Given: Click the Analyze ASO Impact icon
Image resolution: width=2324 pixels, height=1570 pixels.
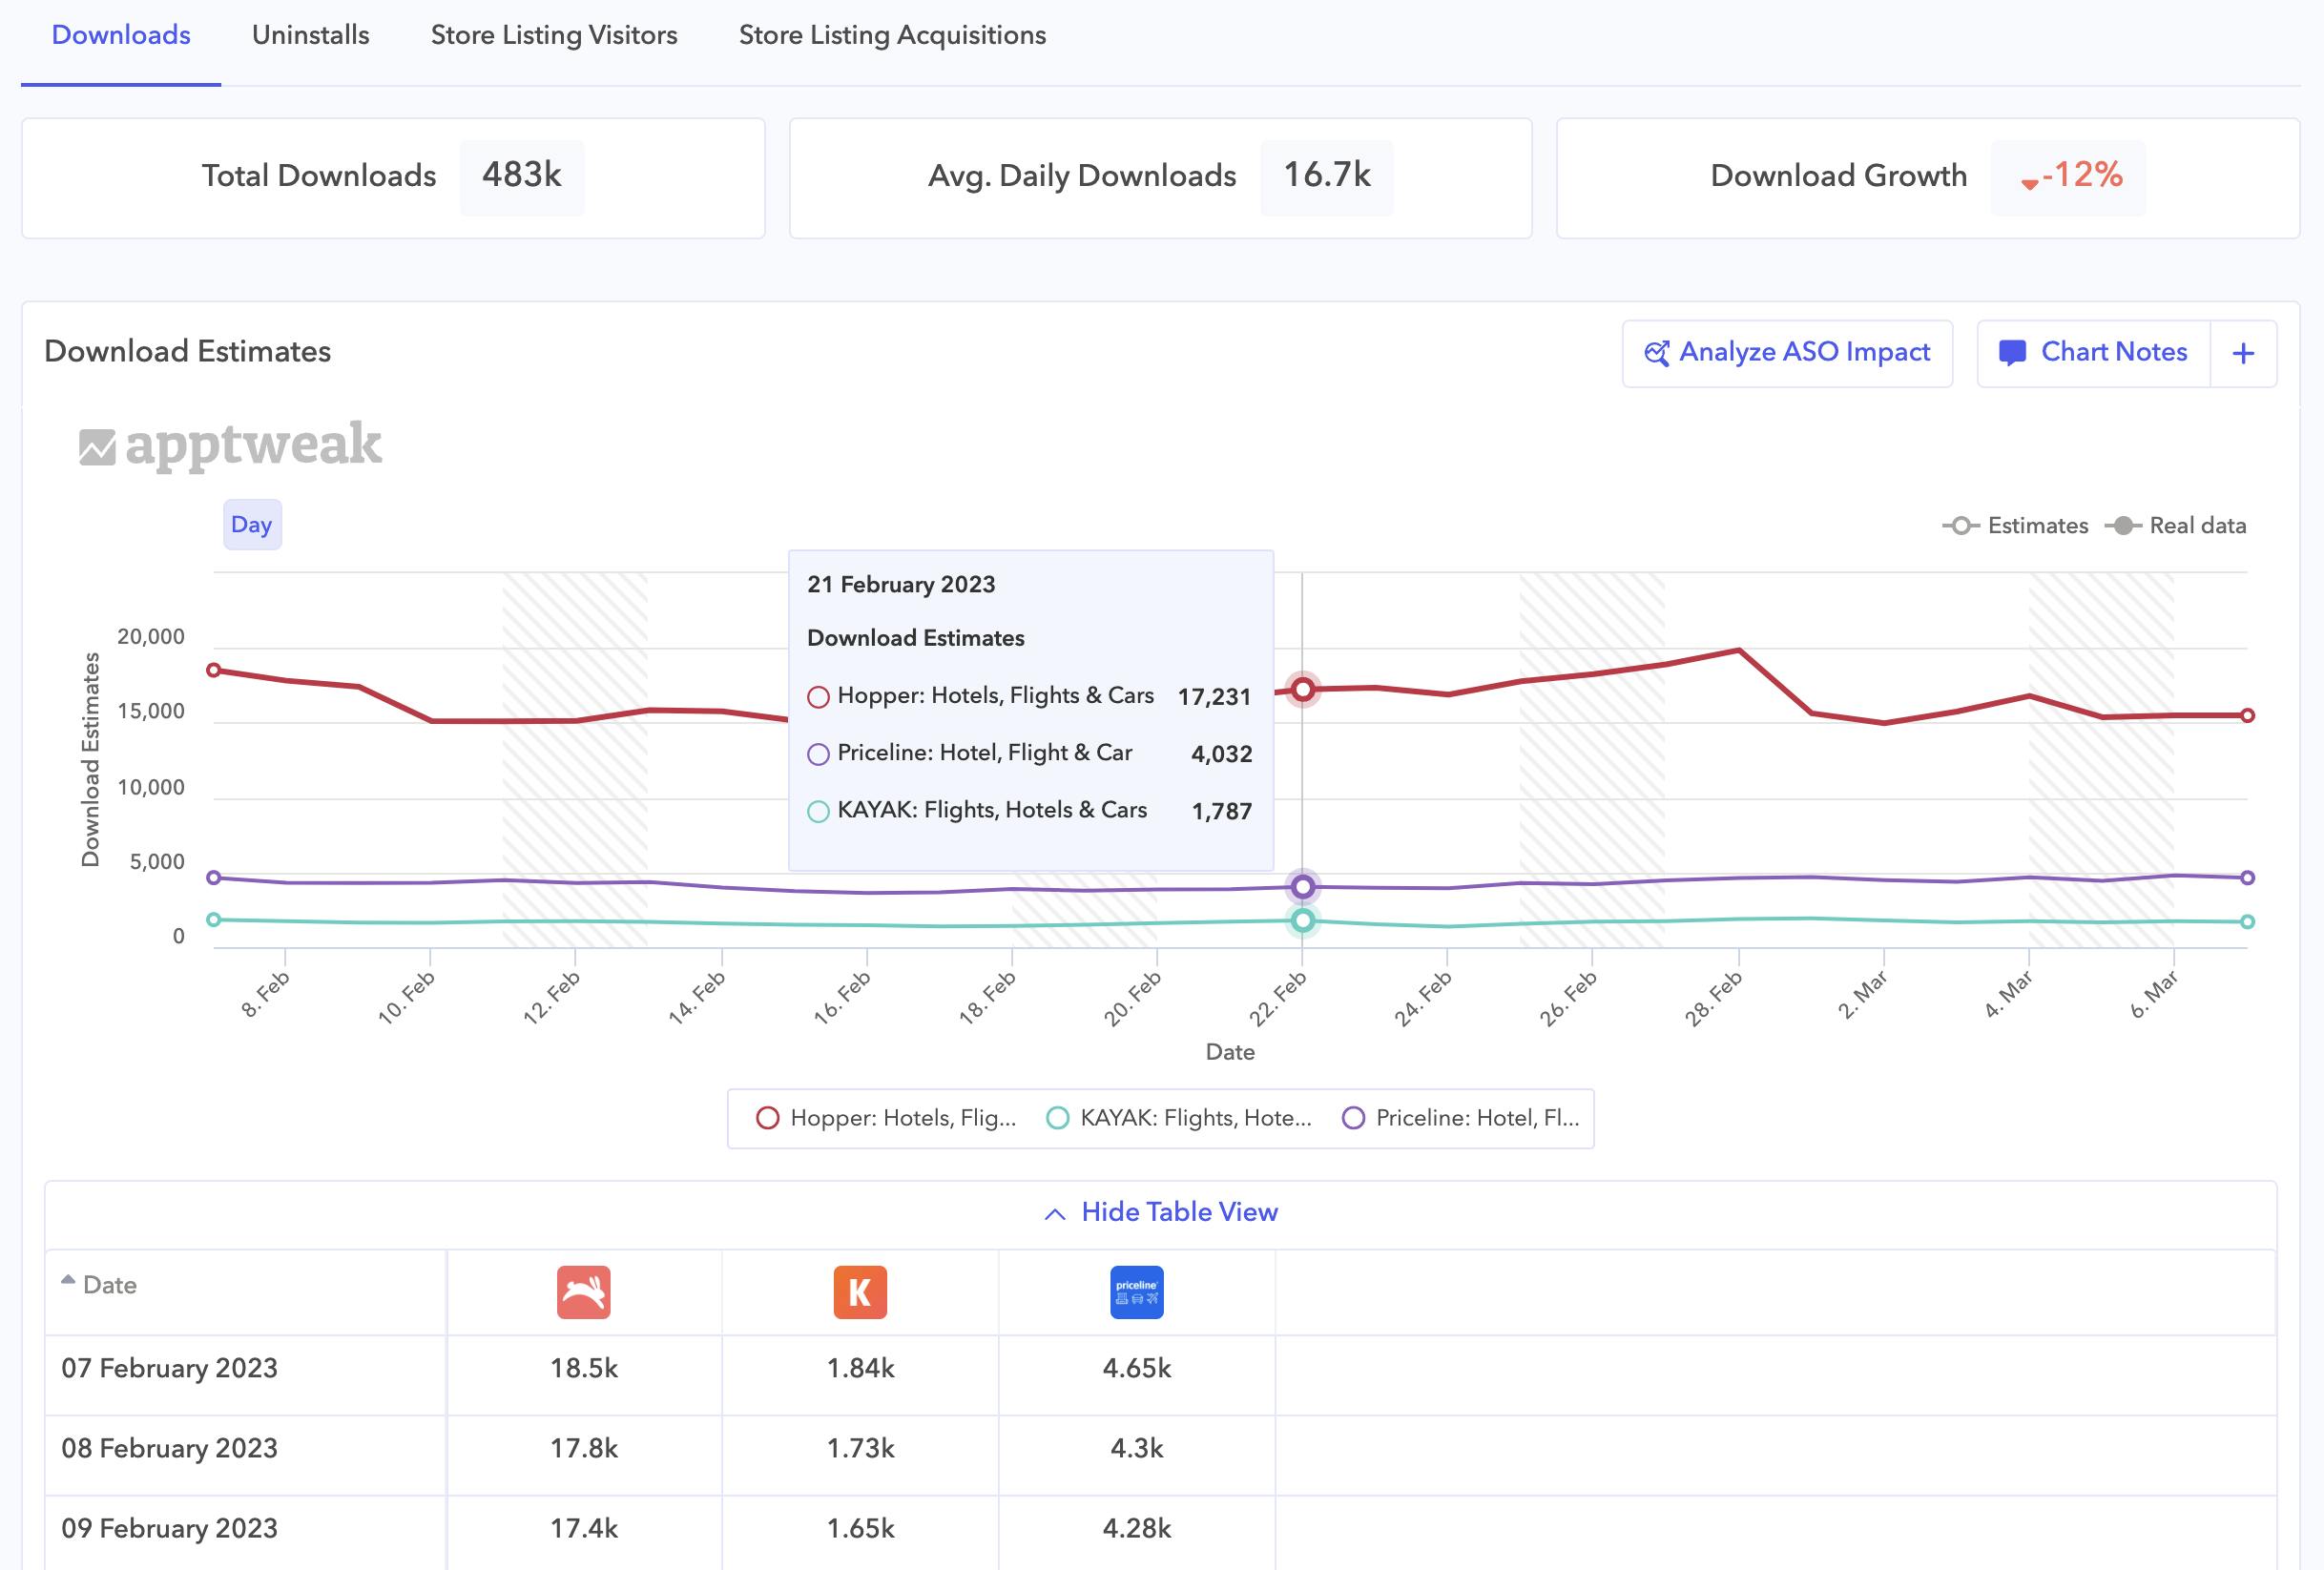Looking at the screenshot, I should [1656, 353].
